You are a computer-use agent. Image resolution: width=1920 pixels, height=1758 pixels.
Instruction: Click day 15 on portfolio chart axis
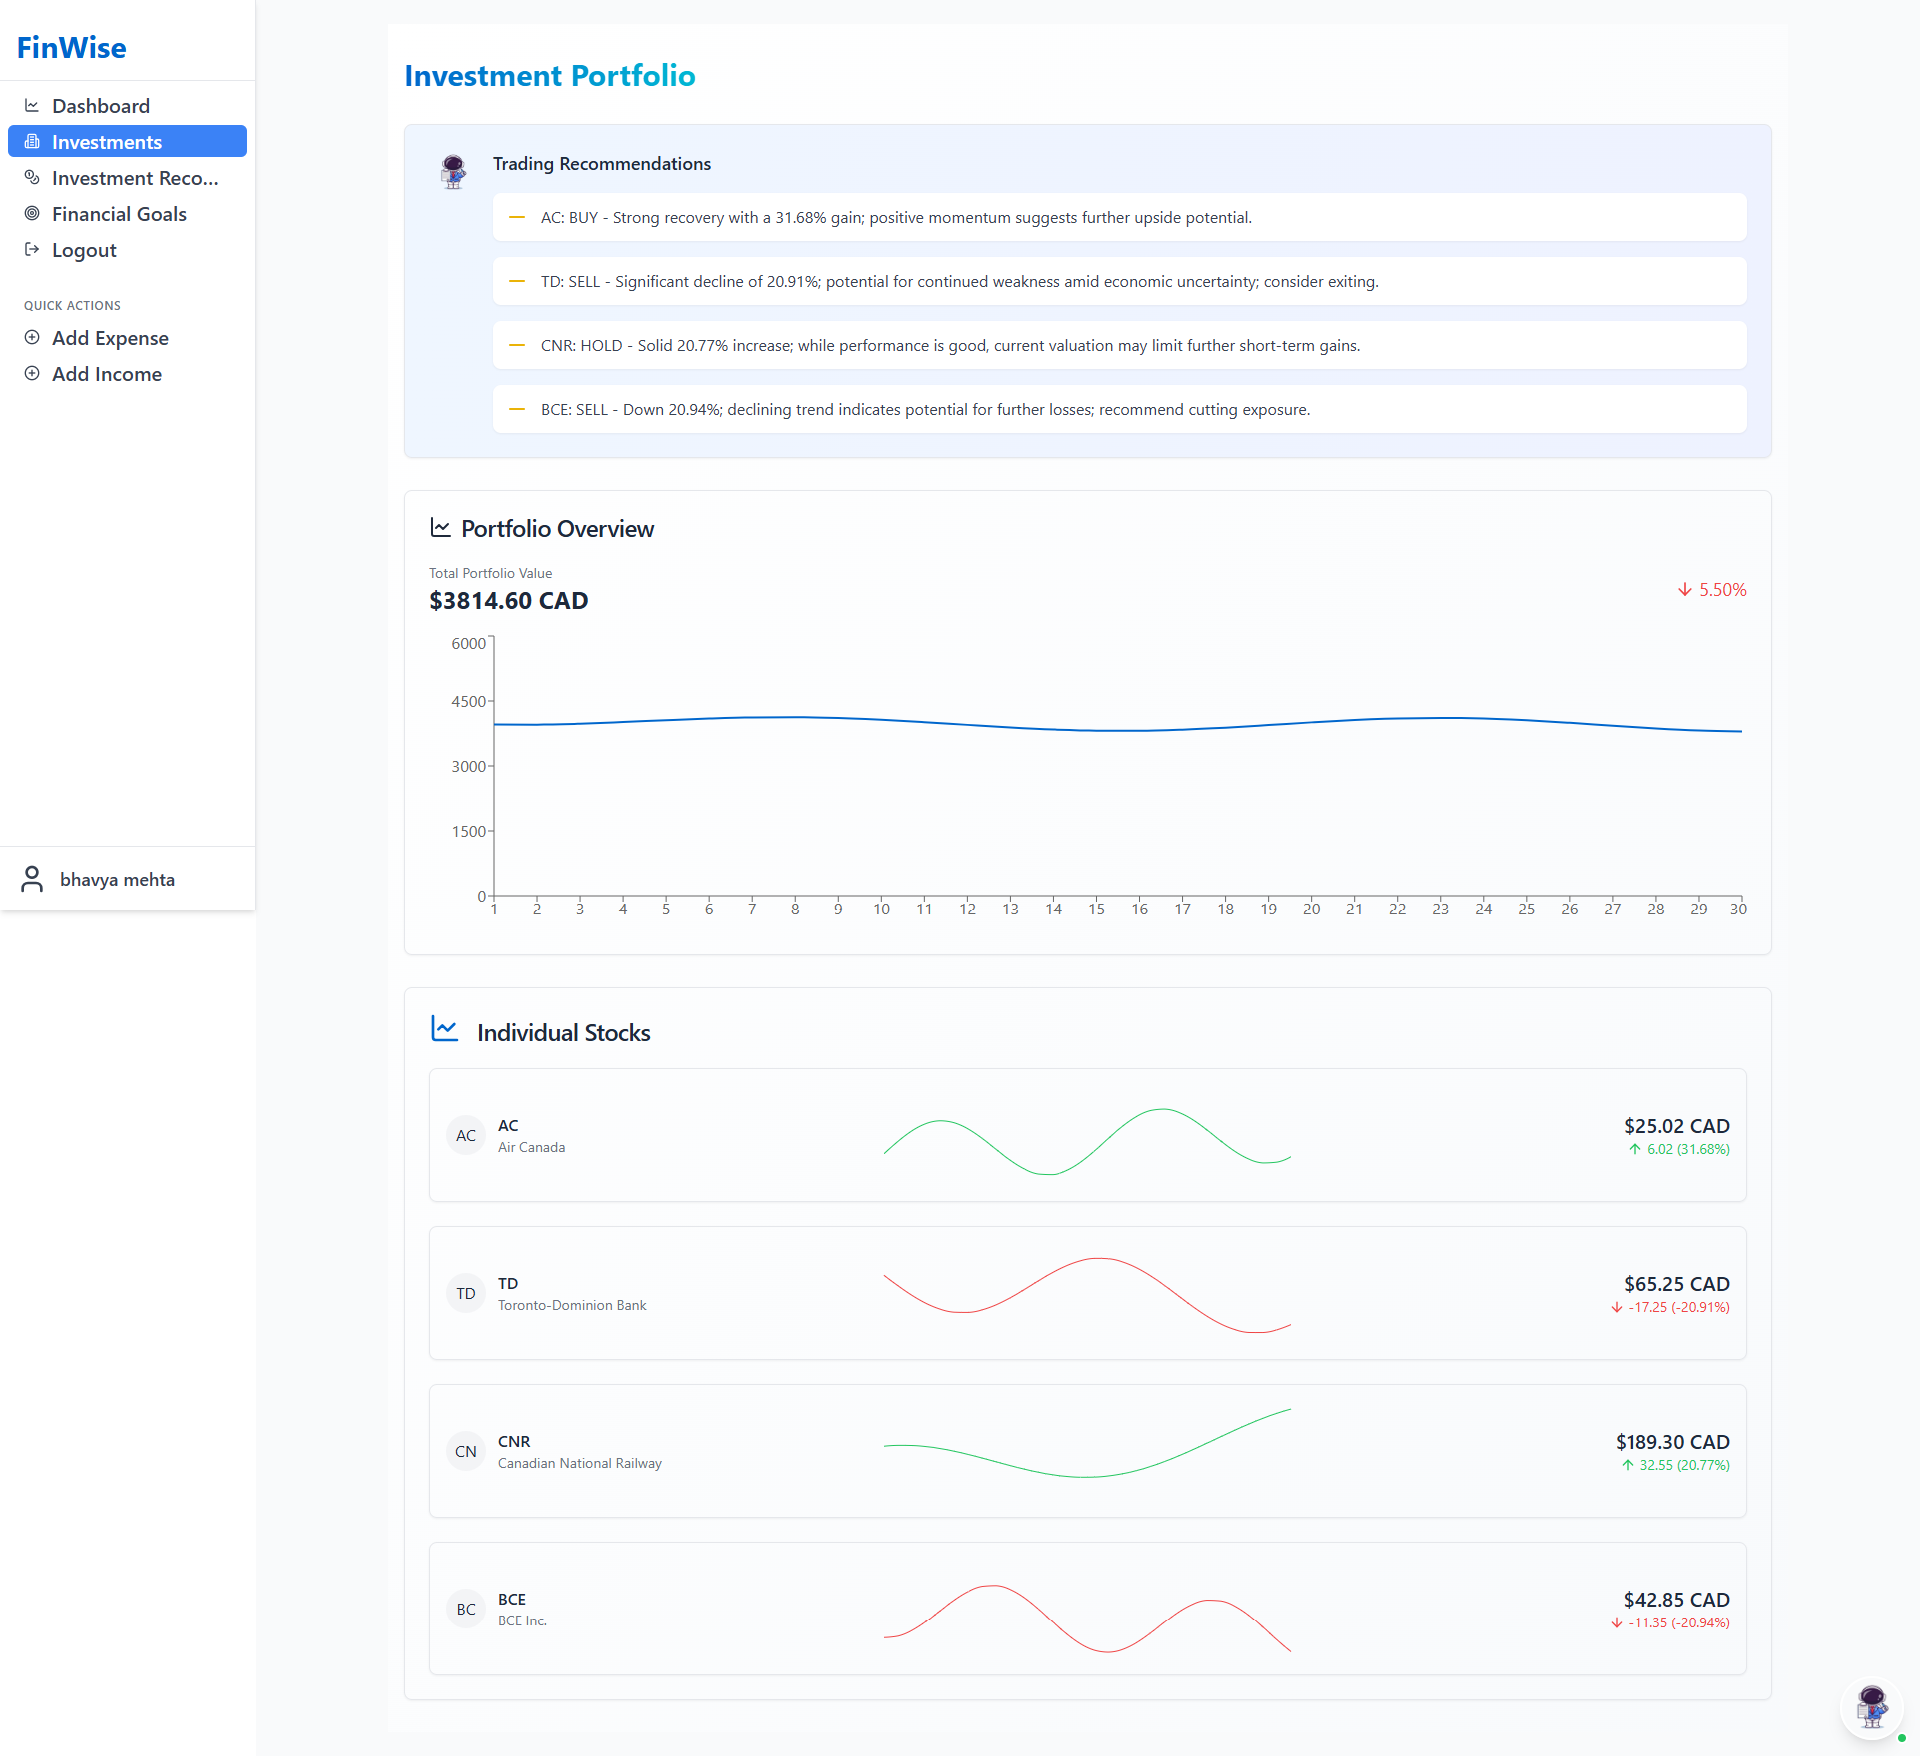pos(1096,908)
